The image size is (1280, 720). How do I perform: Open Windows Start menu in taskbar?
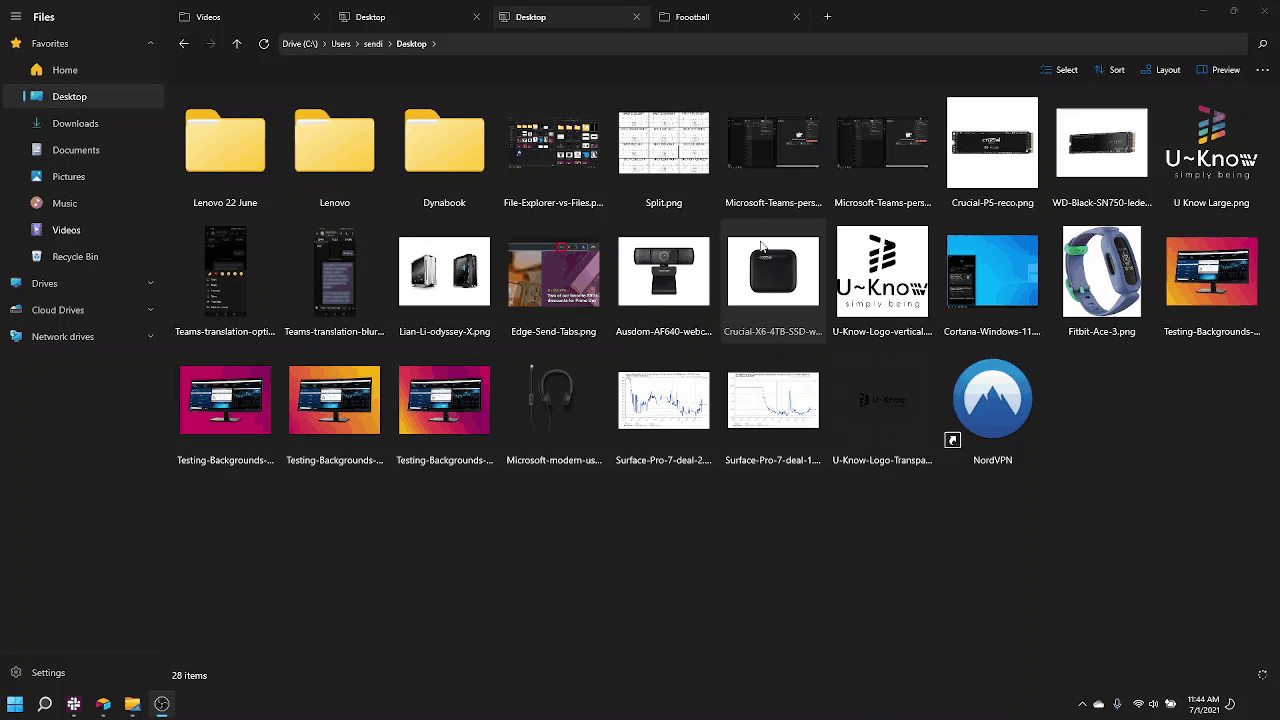click(15, 704)
